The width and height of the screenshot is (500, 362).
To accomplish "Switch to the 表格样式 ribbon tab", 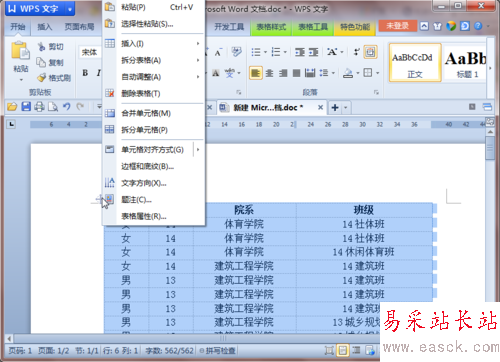I will click(271, 27).
